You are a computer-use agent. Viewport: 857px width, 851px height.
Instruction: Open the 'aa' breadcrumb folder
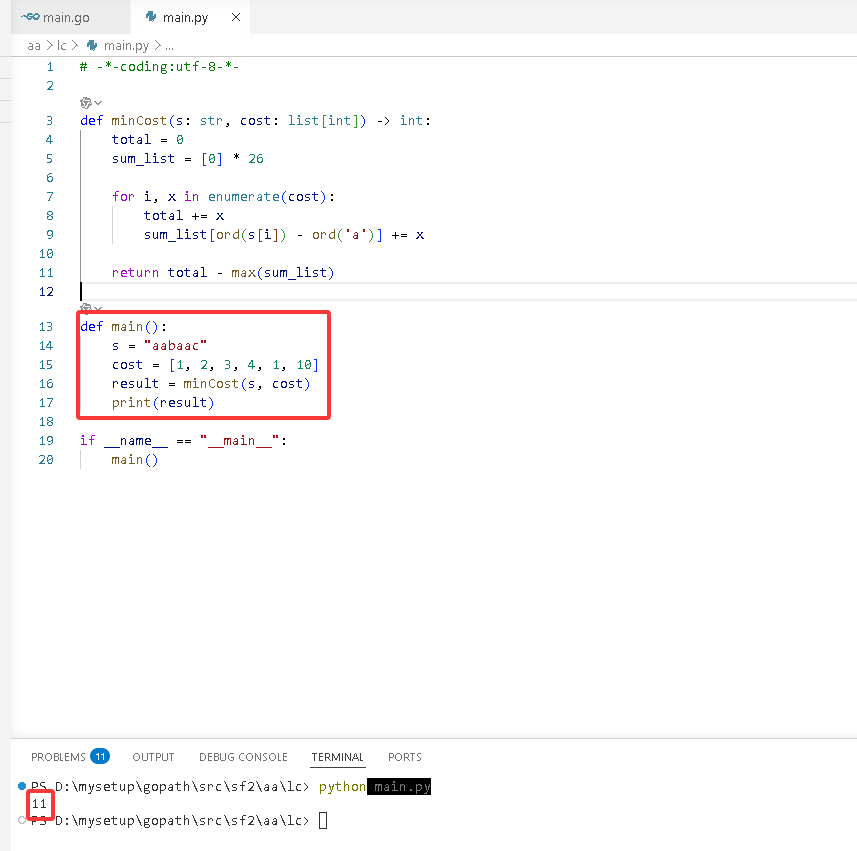tap(34, 46)
